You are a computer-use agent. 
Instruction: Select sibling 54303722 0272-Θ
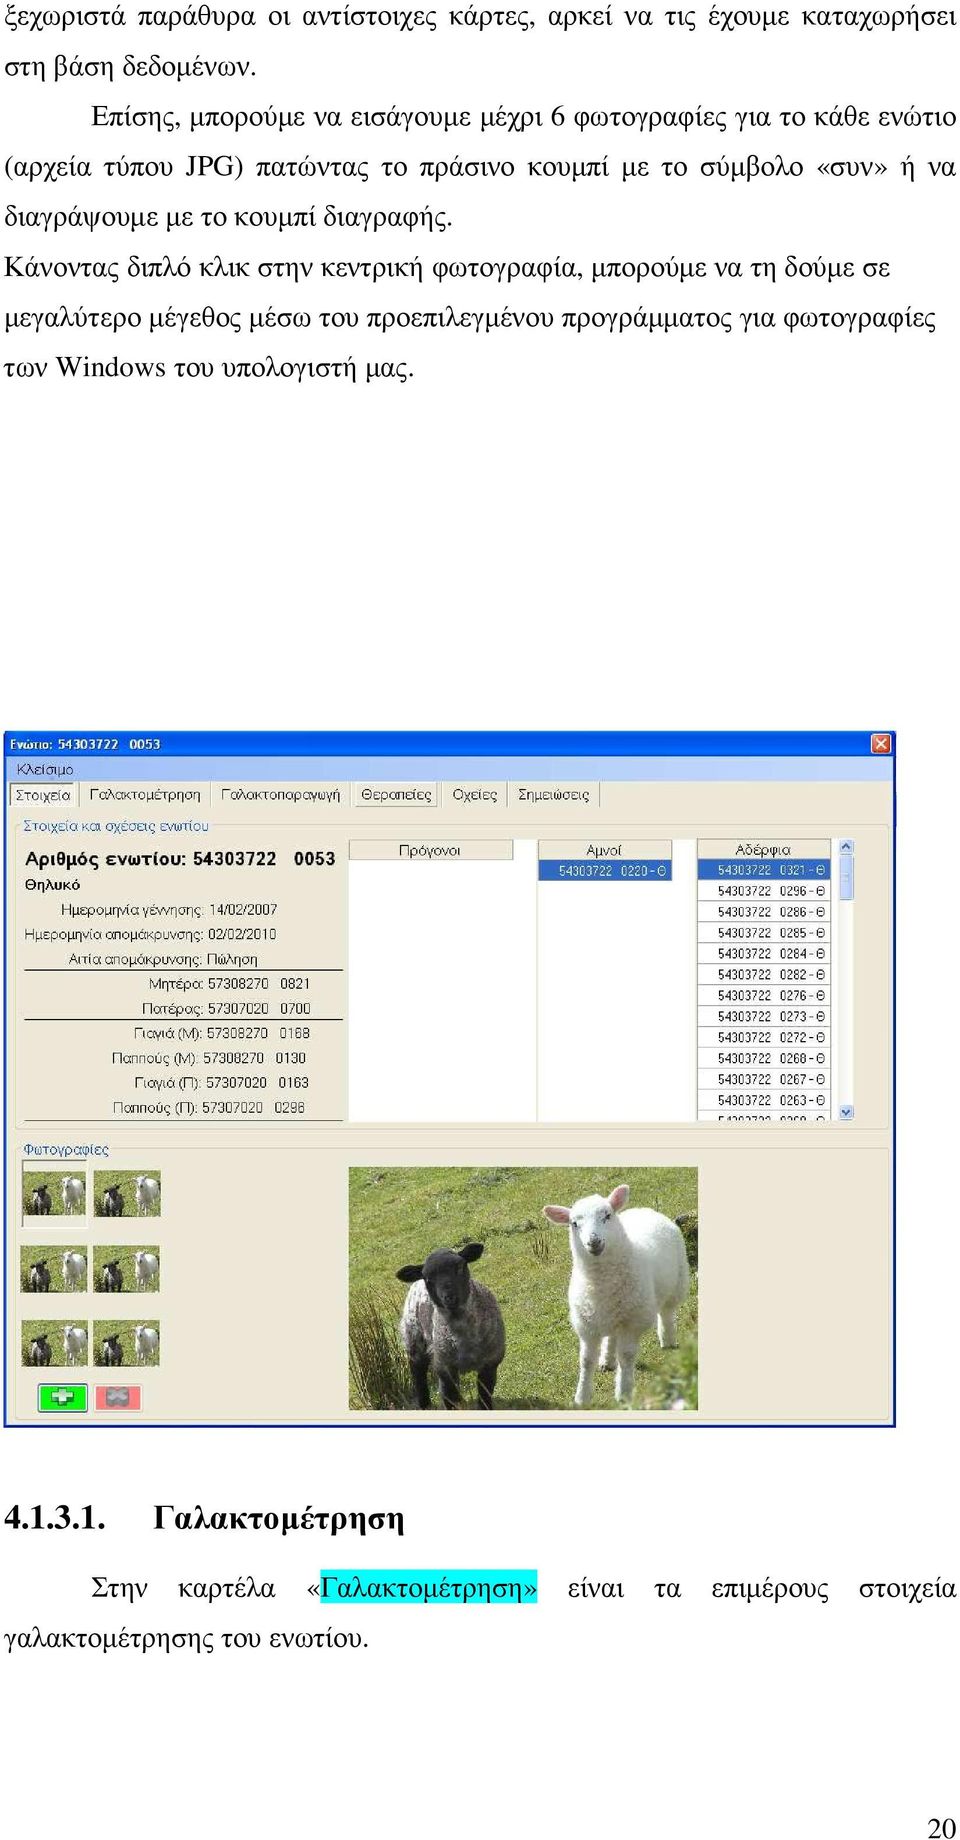point(765,1038)
